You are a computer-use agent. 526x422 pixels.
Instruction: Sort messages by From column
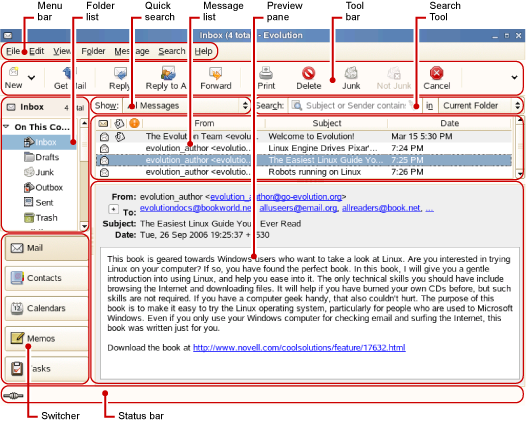[204, 123]
